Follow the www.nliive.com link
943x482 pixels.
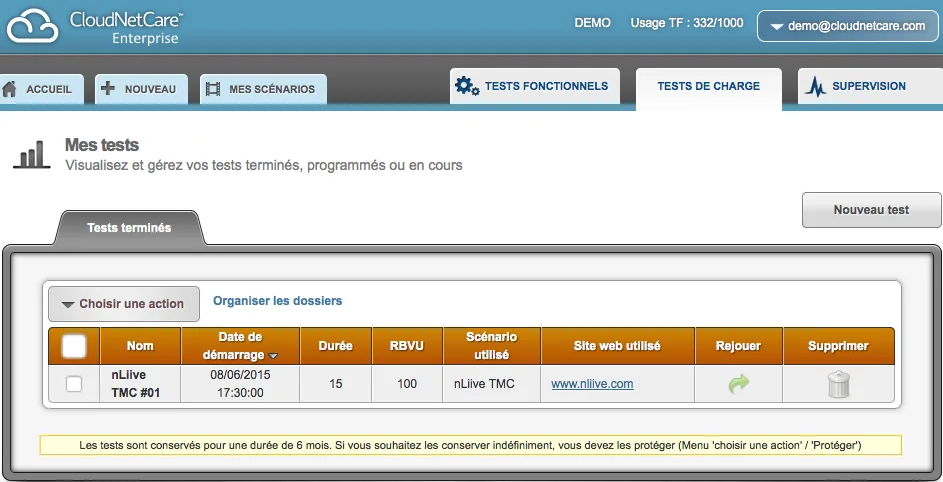click(592, 384)
